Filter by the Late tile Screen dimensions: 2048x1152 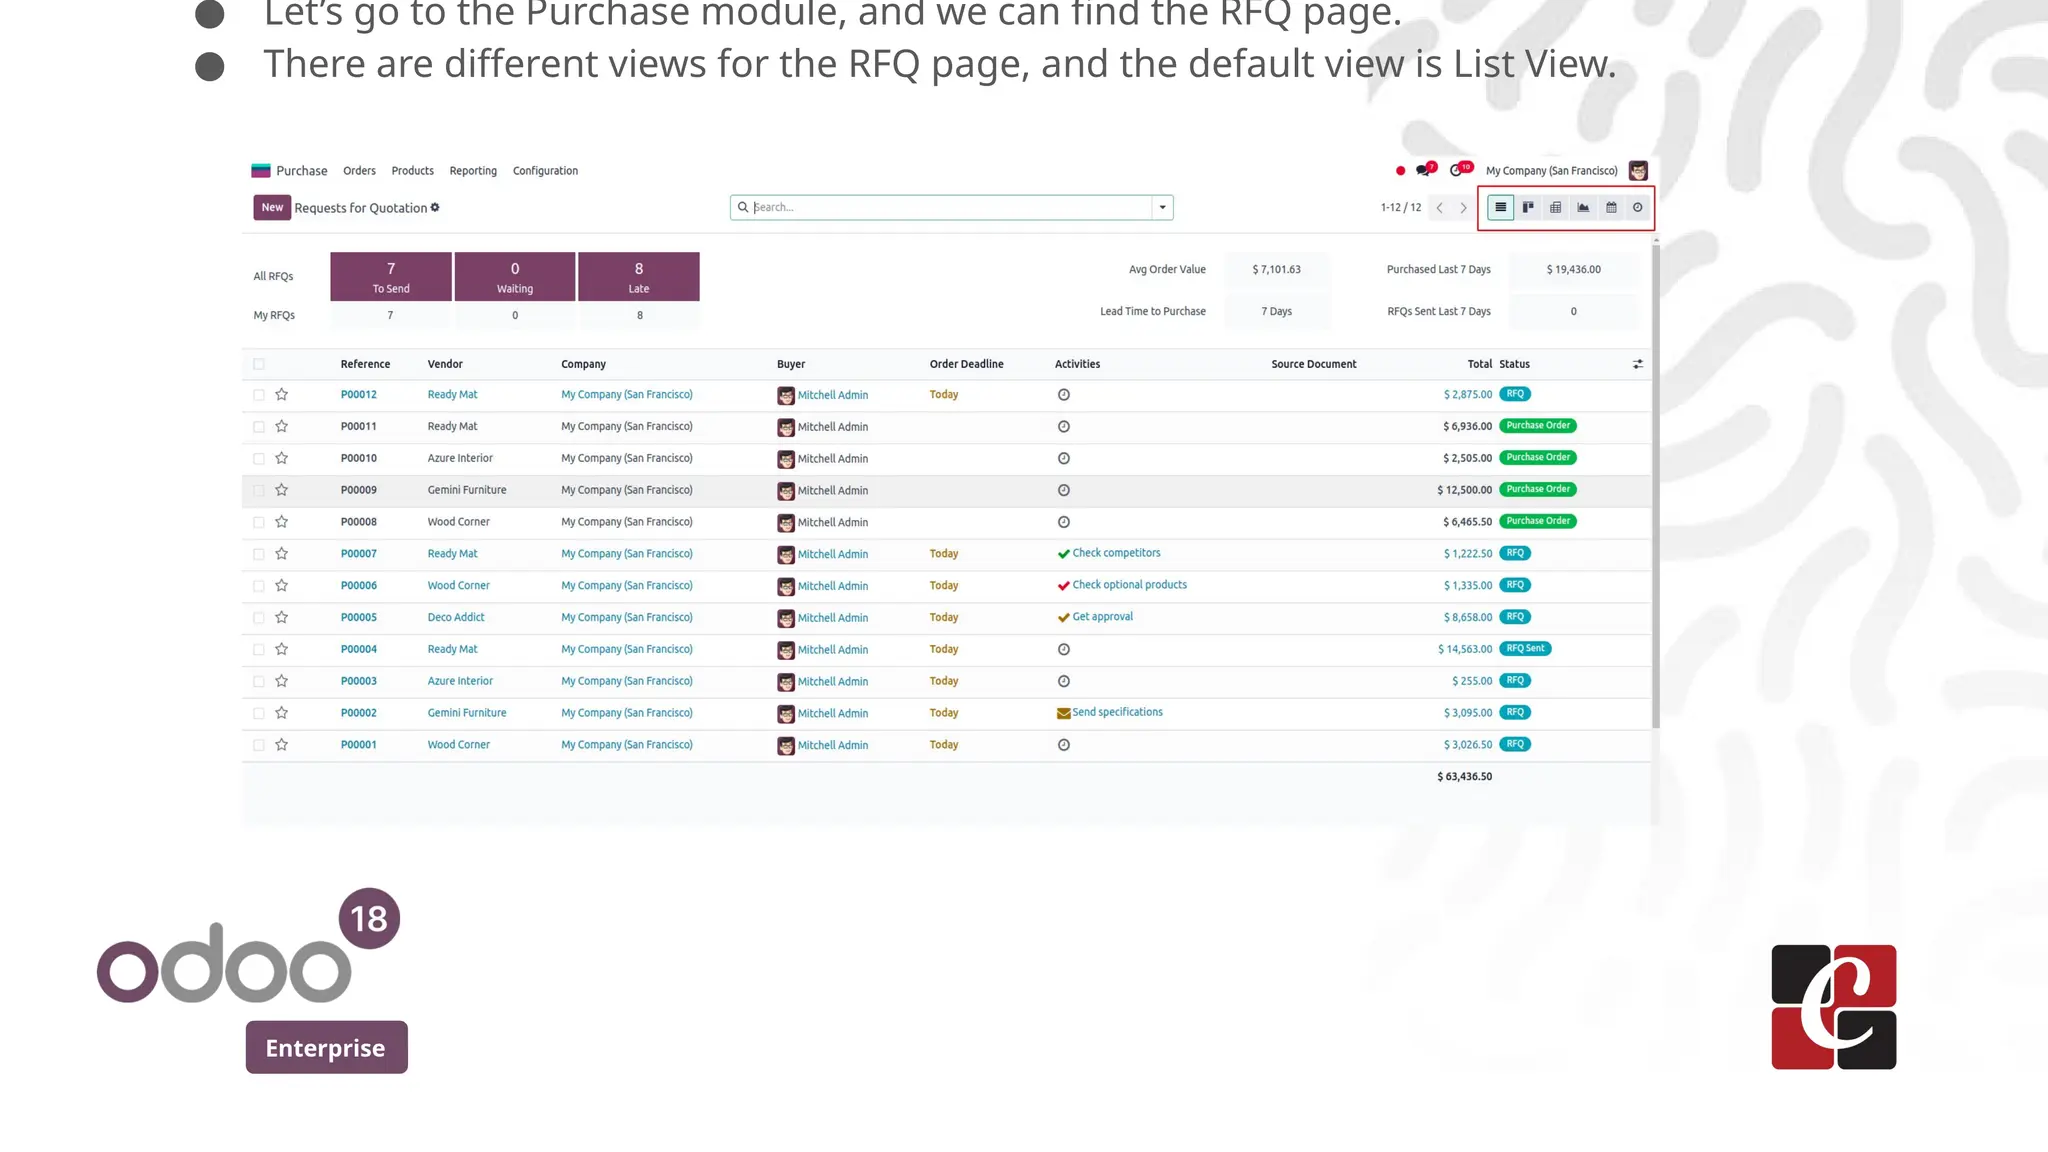coord(639,277)
